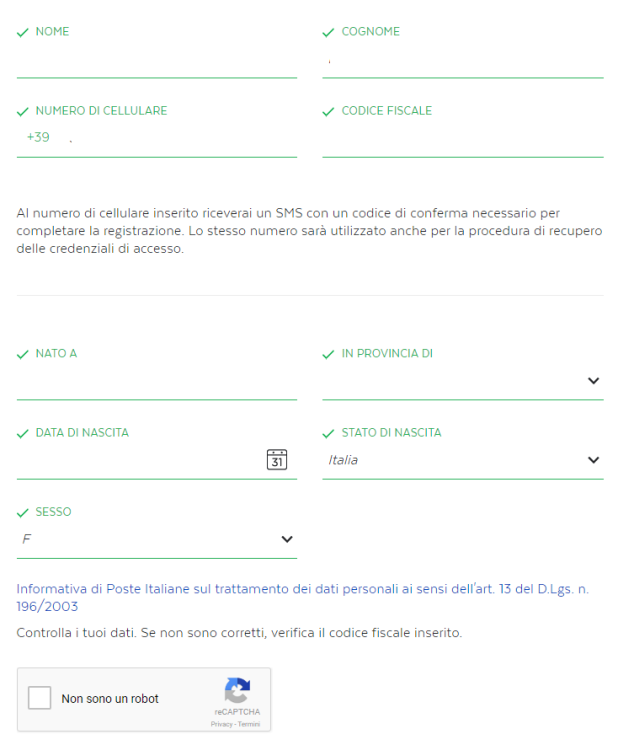
Task: Focus the COGNOME input field
Action: (x=463, y=63)
